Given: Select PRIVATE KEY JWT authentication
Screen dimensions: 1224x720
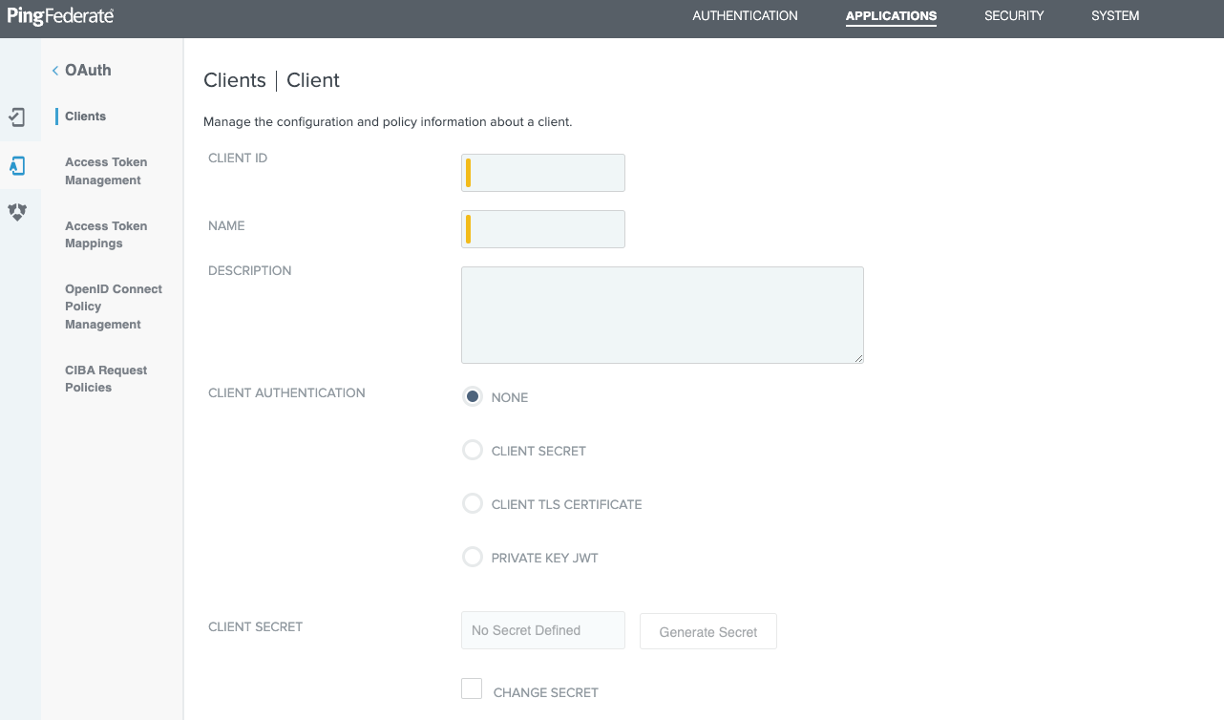Looking at the screenshot, I should pos(472,556).
